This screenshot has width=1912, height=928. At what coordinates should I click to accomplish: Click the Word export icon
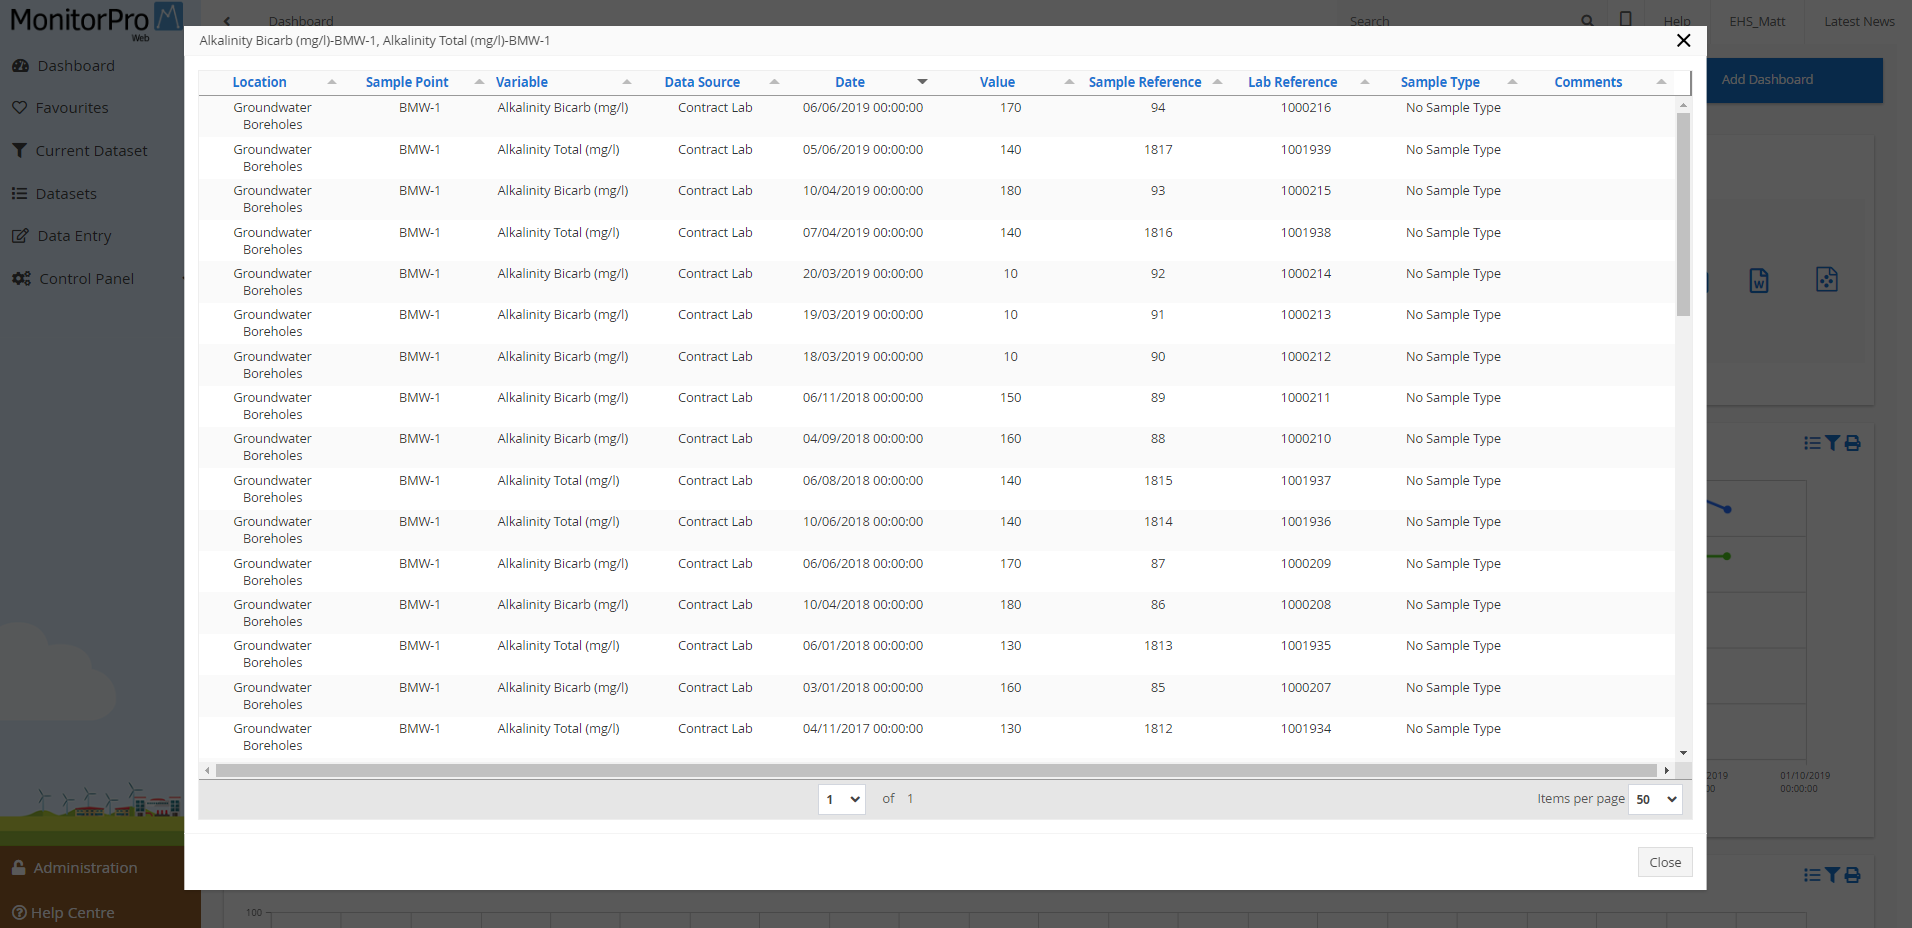pyautogui.click(x=1759, y=280)
